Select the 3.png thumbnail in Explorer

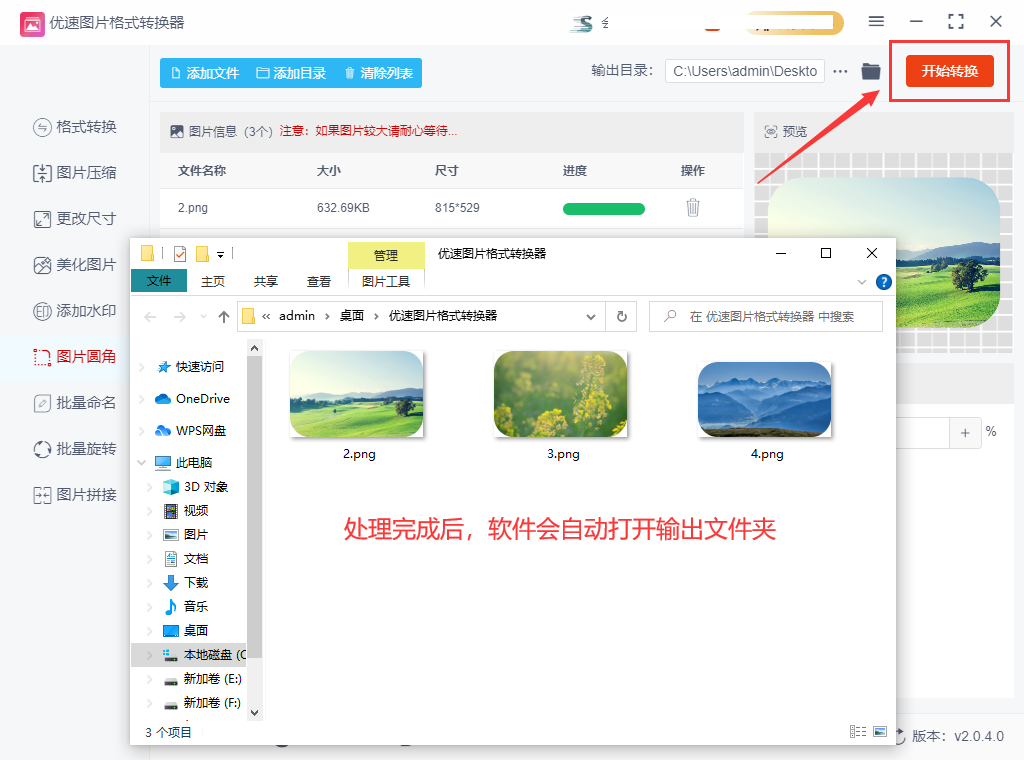tap(561, 394)
